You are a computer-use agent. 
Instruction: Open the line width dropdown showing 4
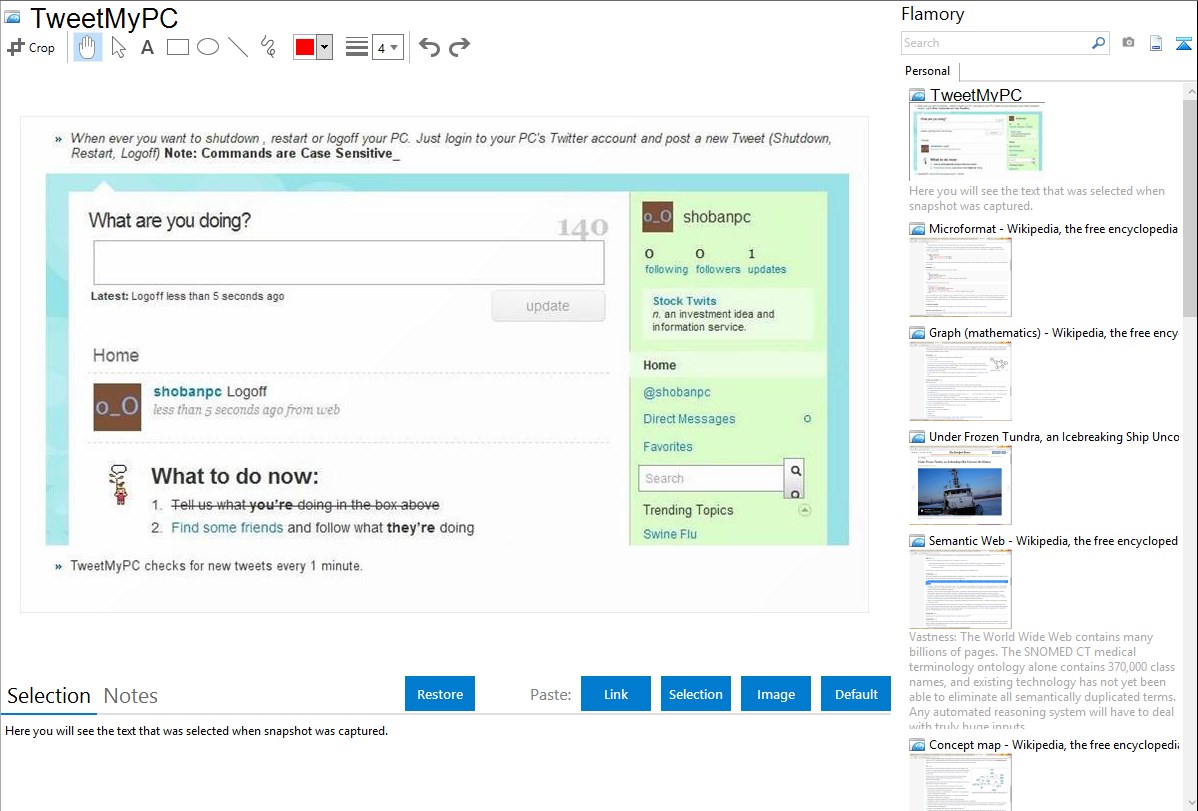coord(388,47)
